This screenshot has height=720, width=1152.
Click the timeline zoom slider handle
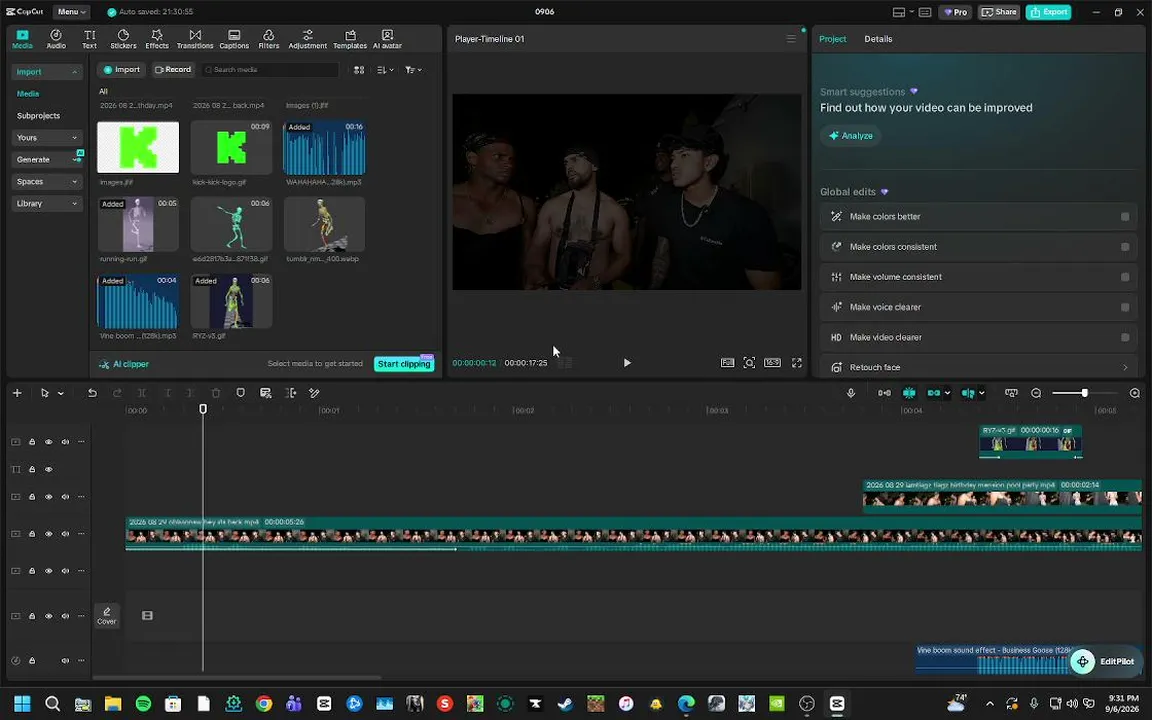click(1084, 393)
